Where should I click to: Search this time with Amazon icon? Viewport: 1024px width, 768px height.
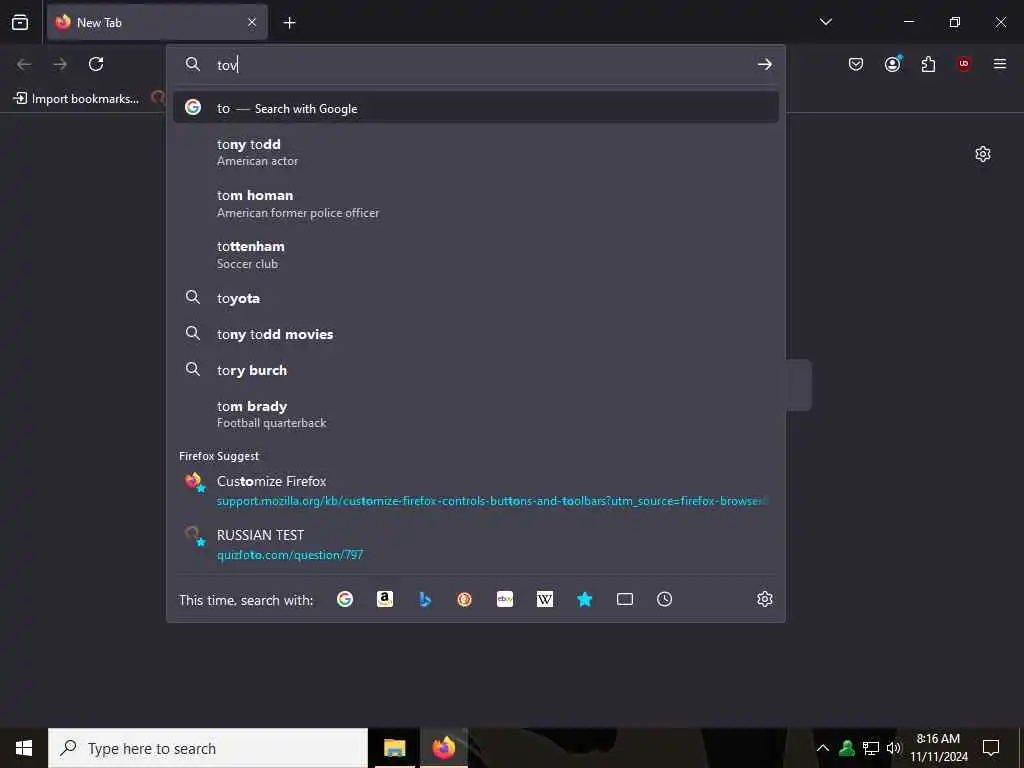pyautogui.click(x=385, y=599)
